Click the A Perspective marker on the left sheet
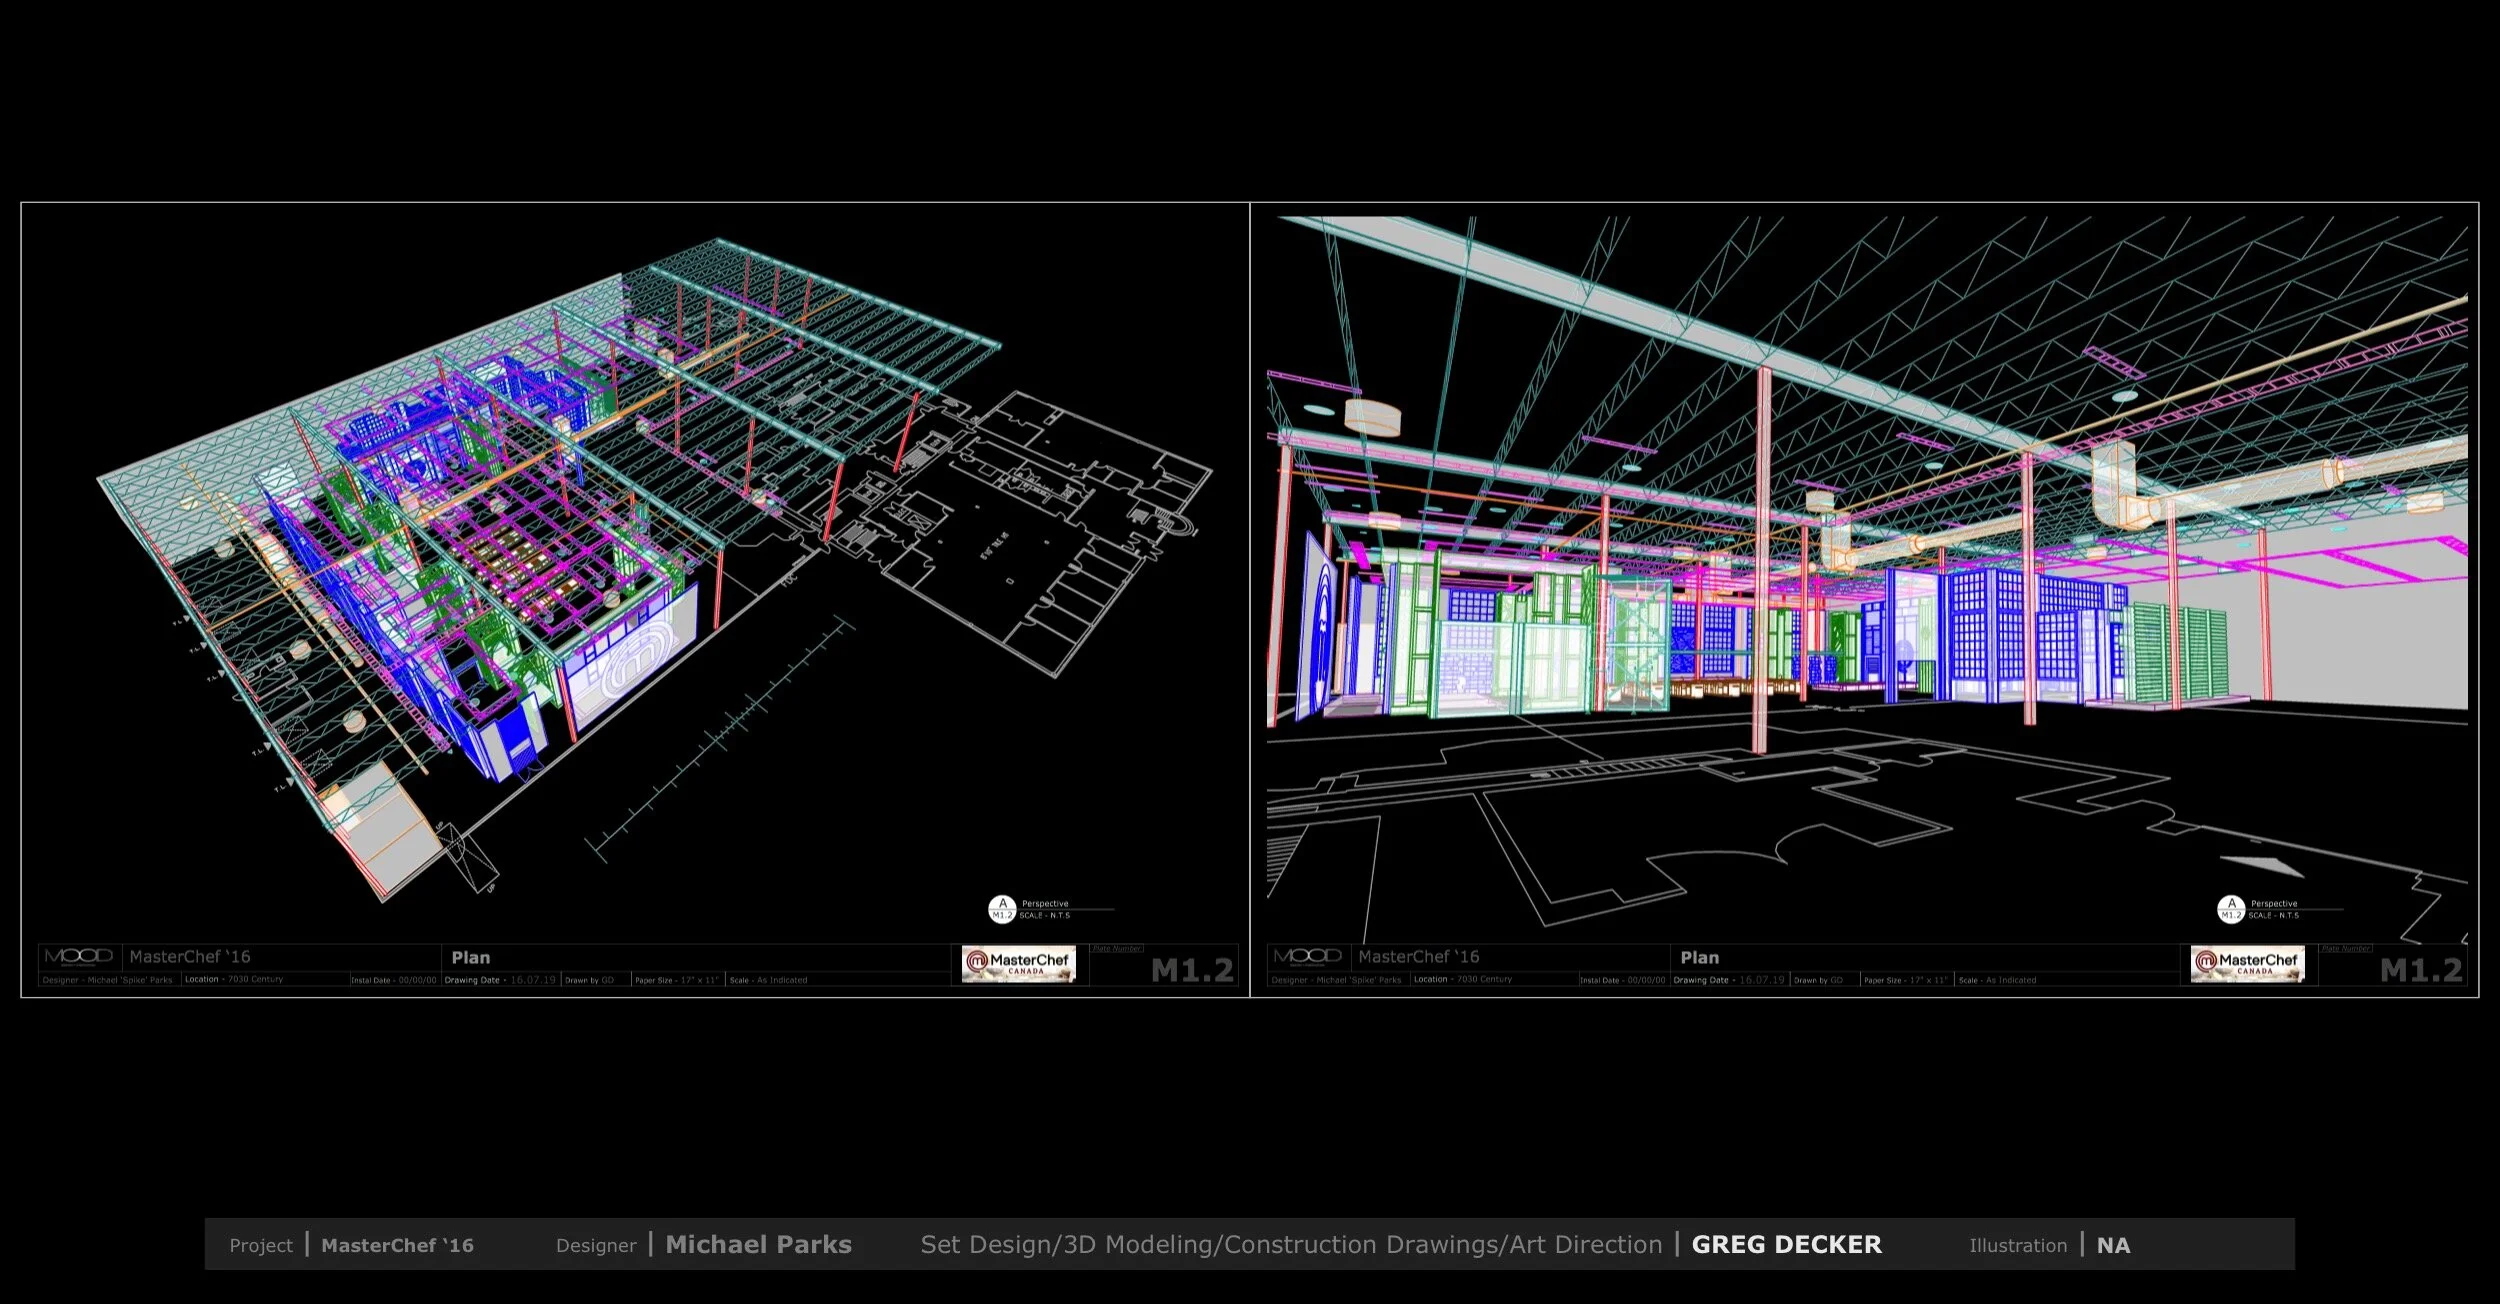Viewport: 2500px width, 1304px height. [x=1000, y=907]
